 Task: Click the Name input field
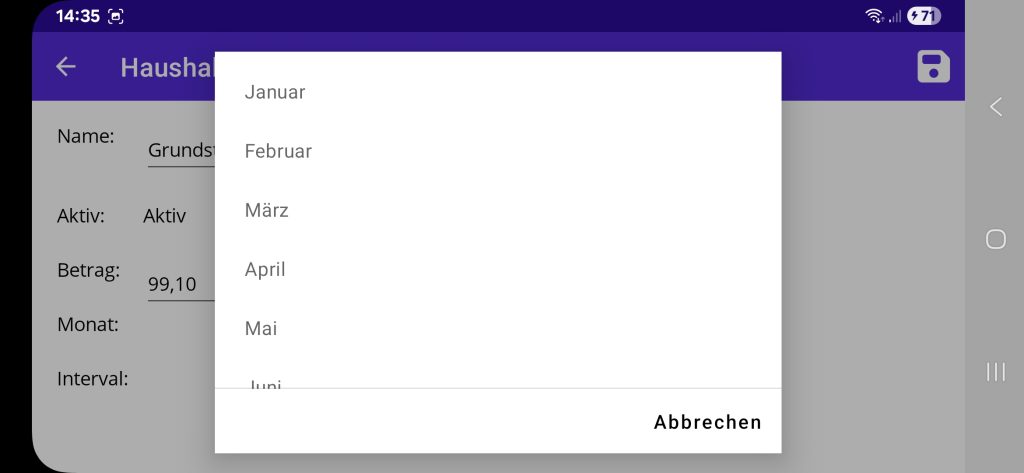tap(181, 151)
